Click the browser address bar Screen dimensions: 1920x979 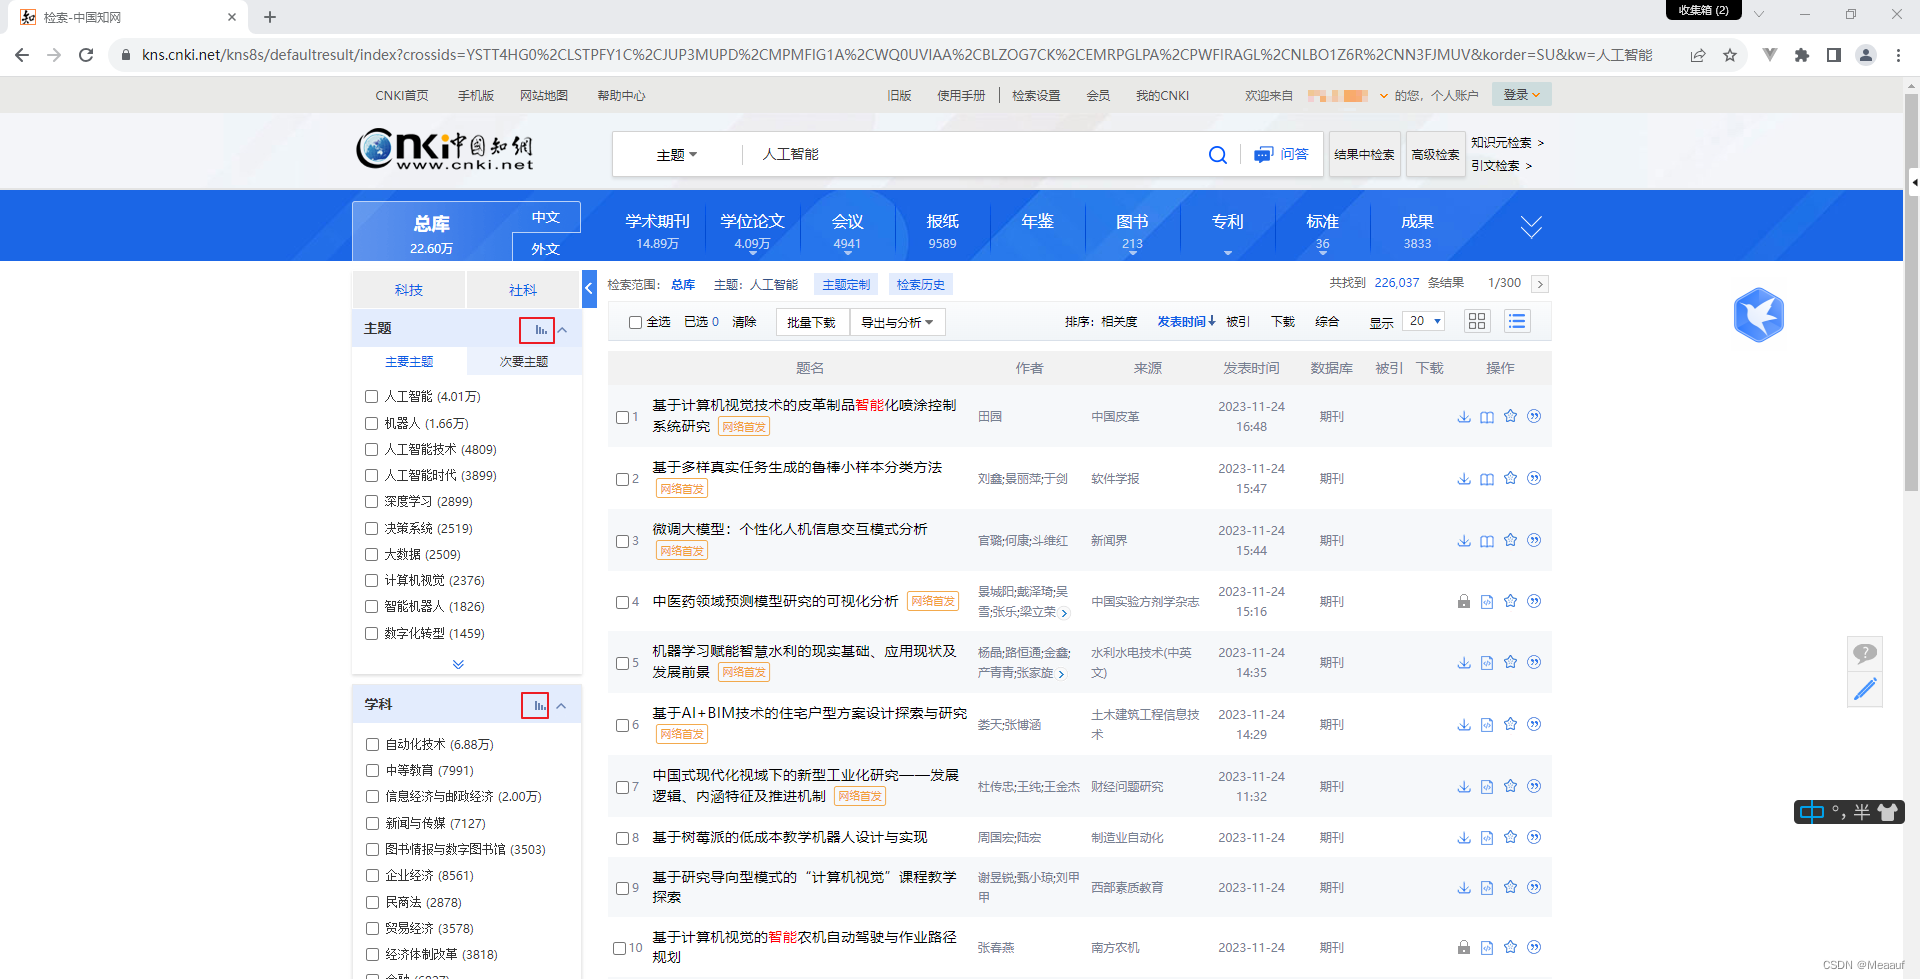tap(895, 55)
